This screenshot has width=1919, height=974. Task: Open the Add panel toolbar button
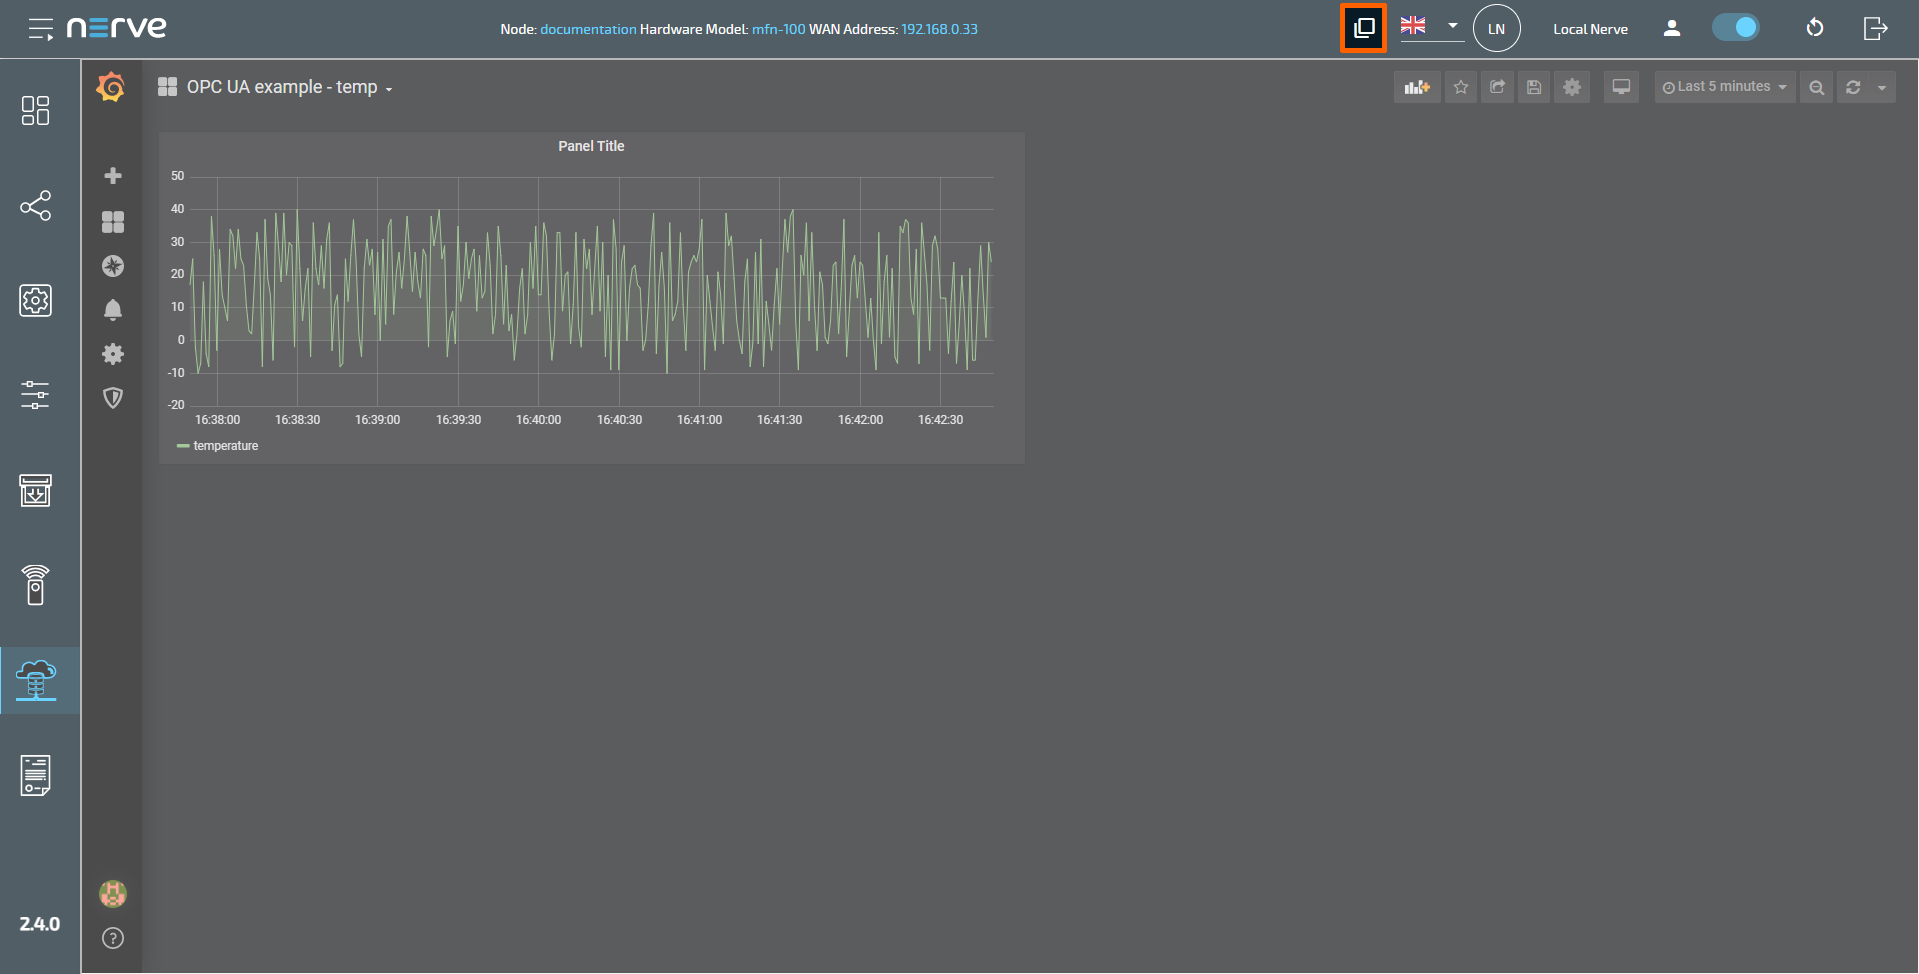point(1416,87)
